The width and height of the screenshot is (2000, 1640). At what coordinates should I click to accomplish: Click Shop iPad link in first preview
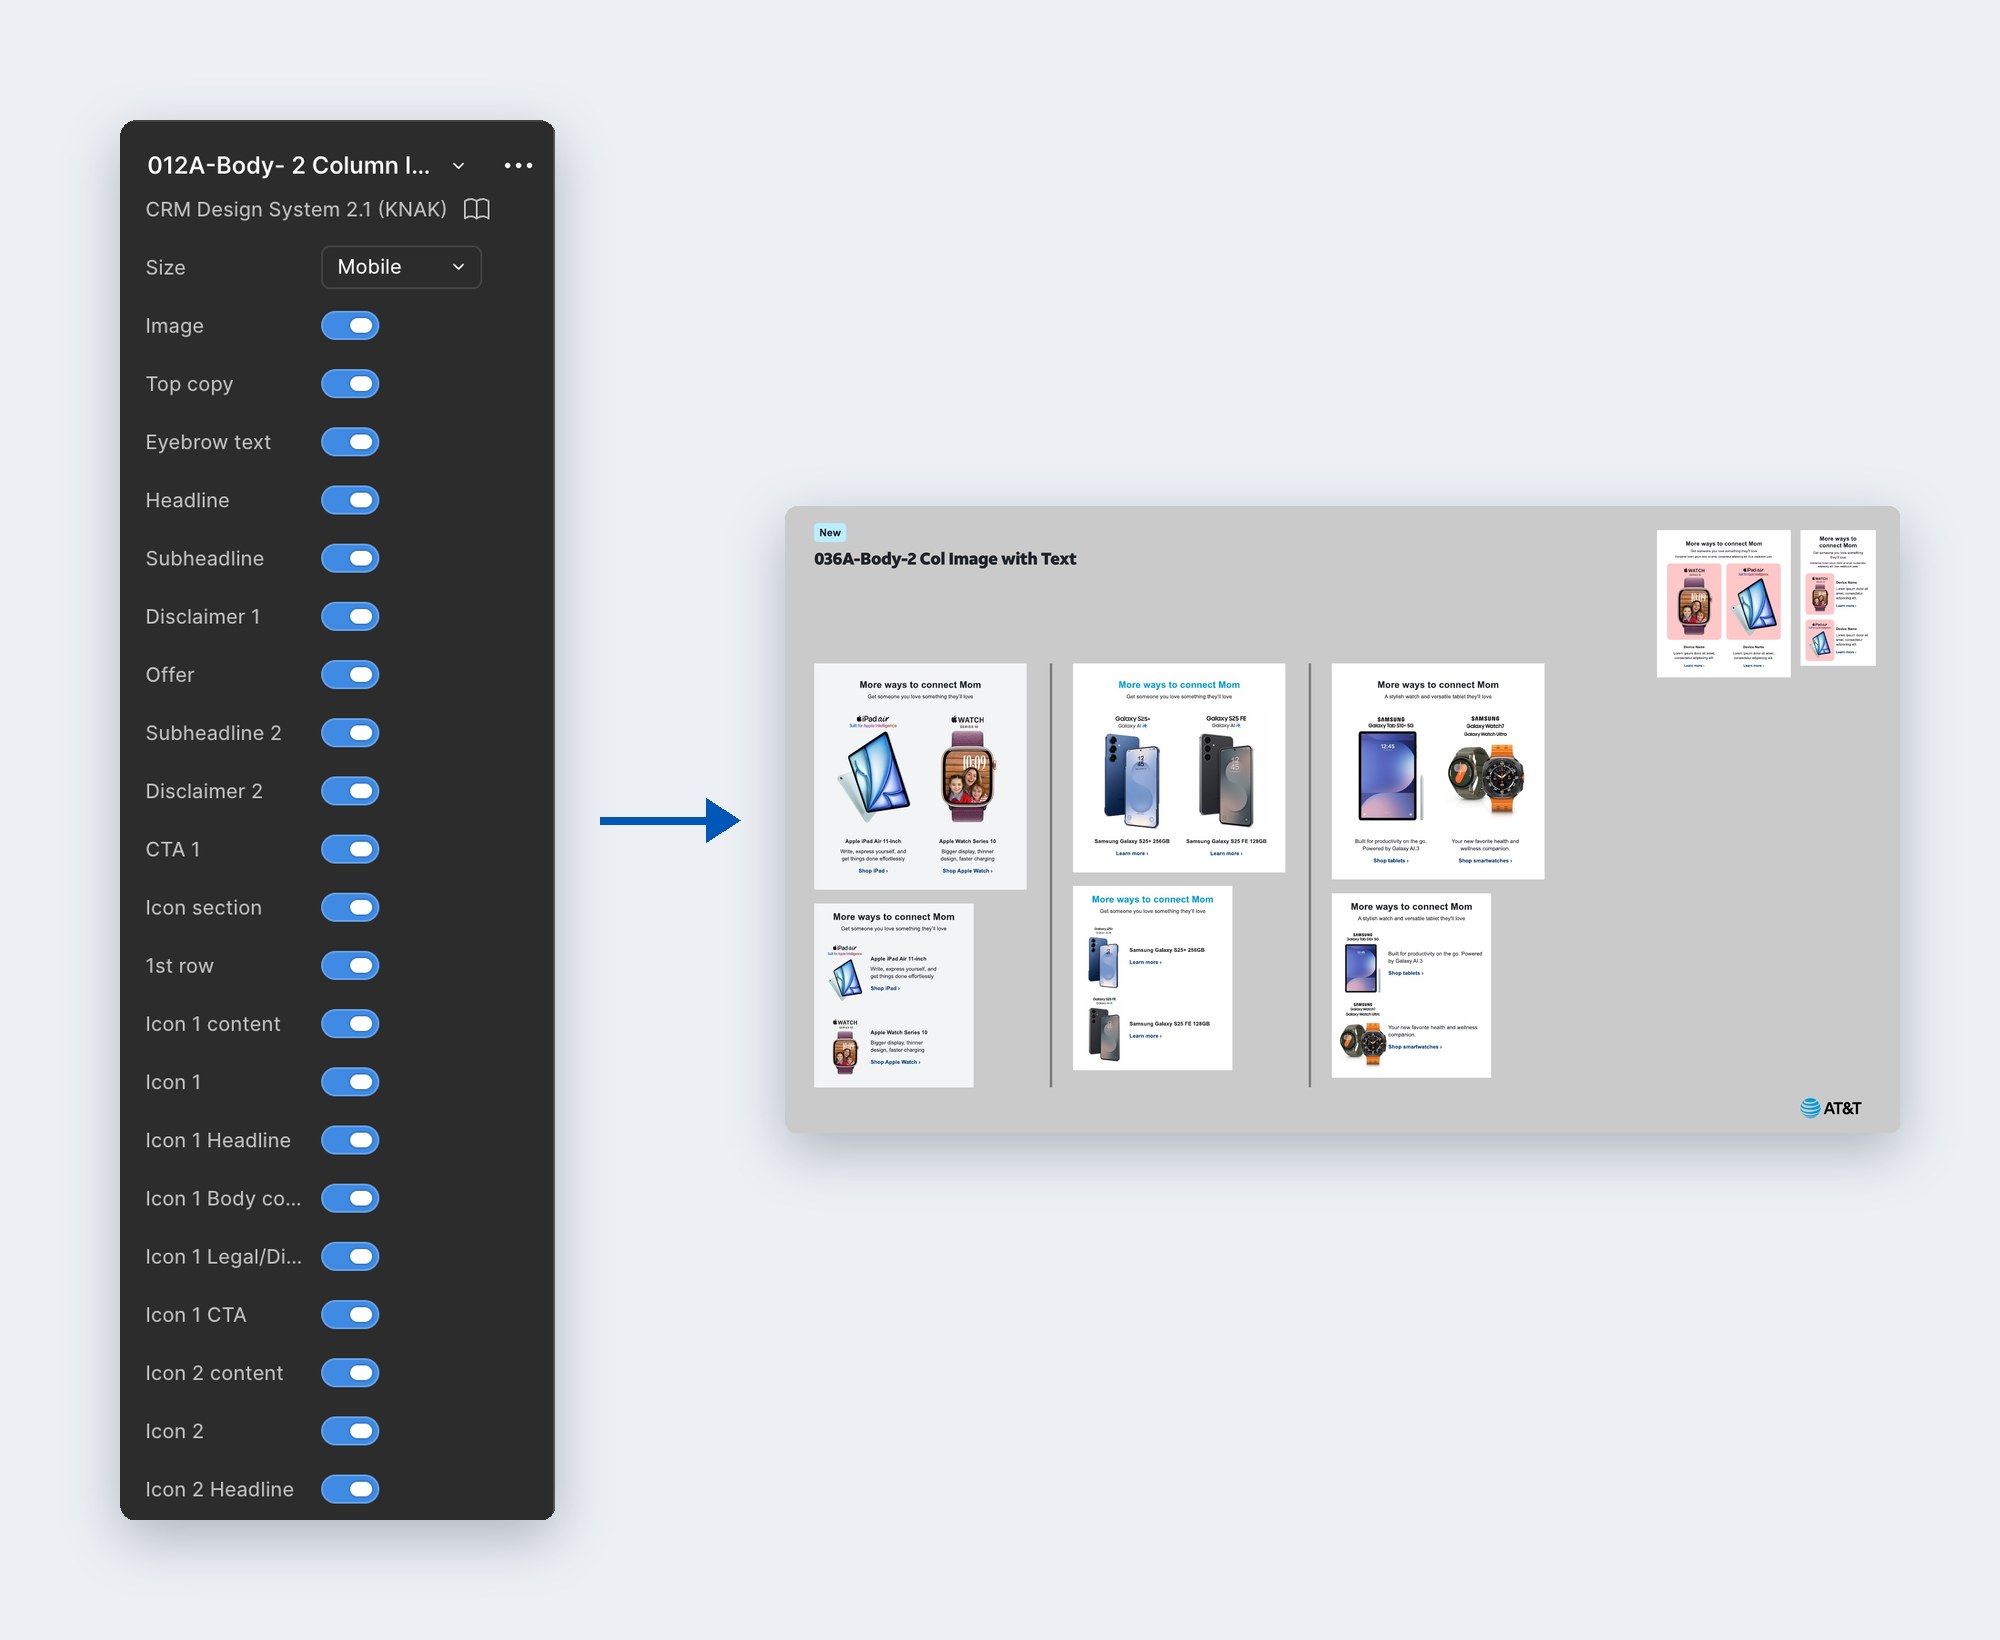[873, 871]
